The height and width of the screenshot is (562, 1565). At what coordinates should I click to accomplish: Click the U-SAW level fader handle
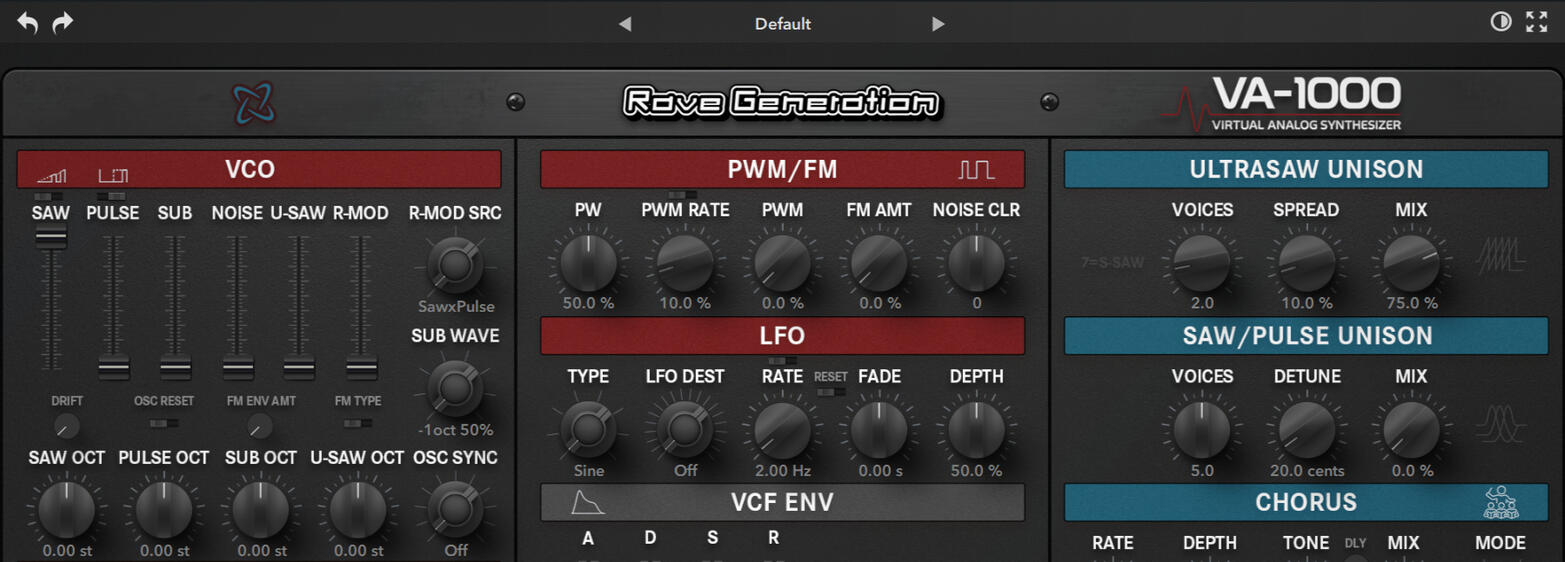(298, 368)
